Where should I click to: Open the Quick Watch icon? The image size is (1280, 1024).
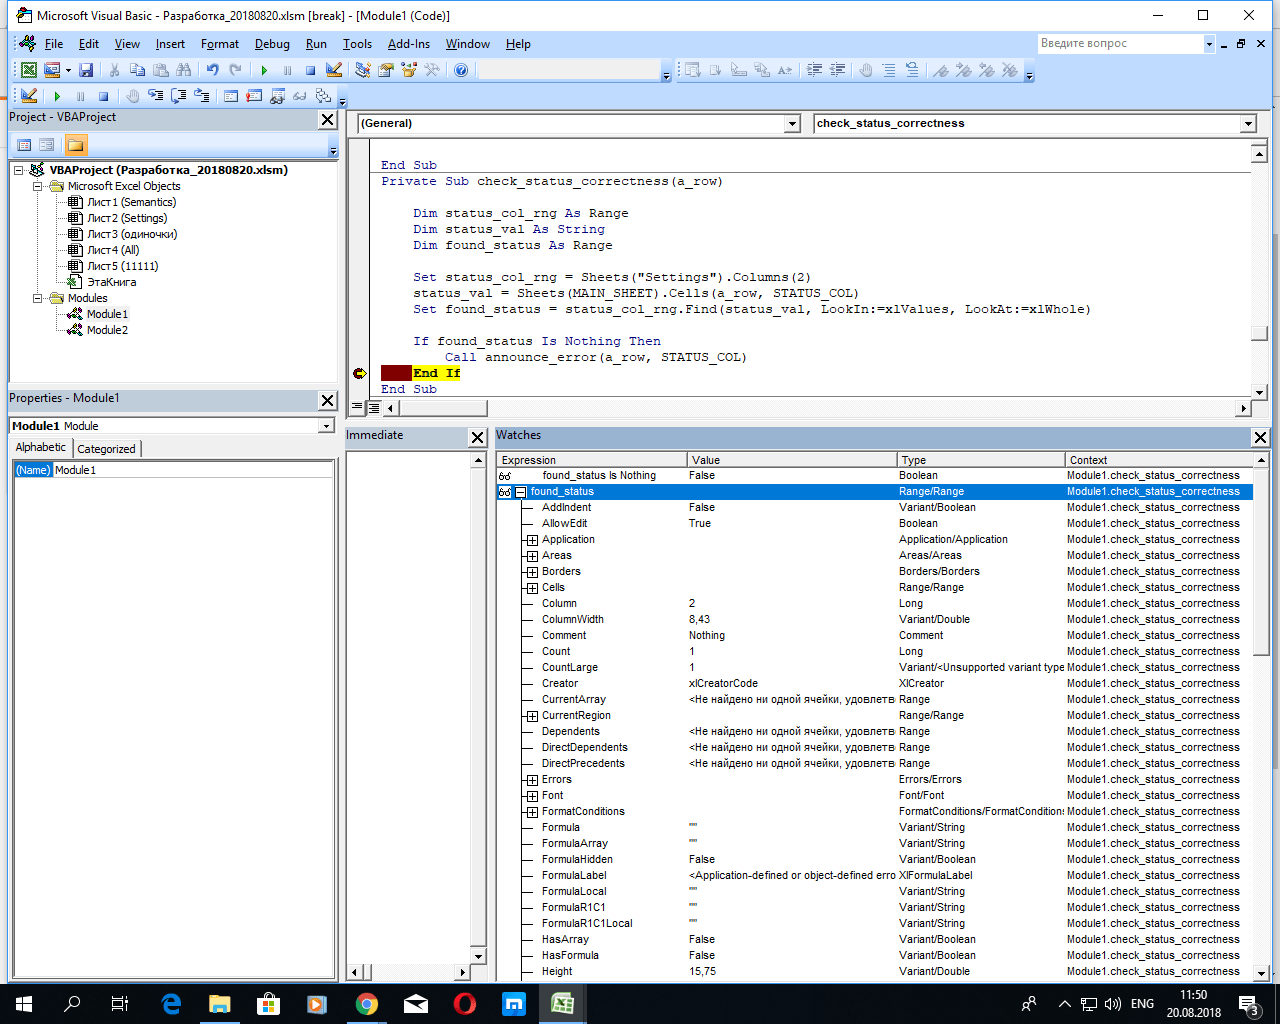pyautogui.click(x=298, y=95)
